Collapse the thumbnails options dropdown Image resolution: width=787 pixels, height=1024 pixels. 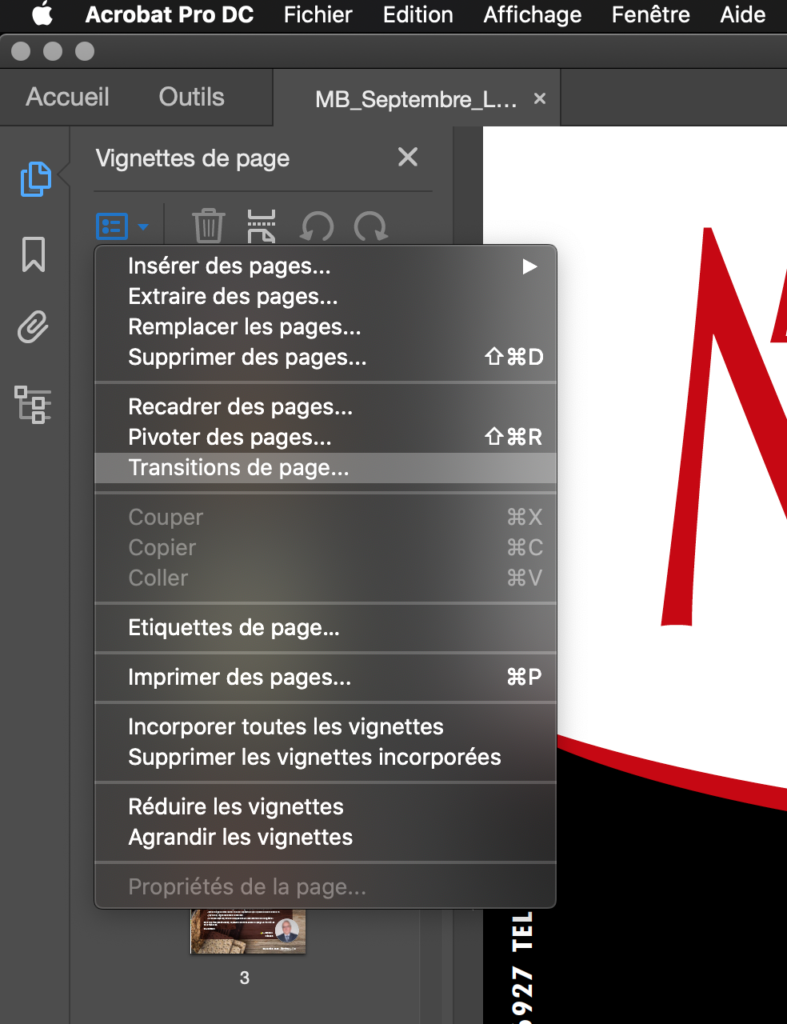(x=122, y=227)
